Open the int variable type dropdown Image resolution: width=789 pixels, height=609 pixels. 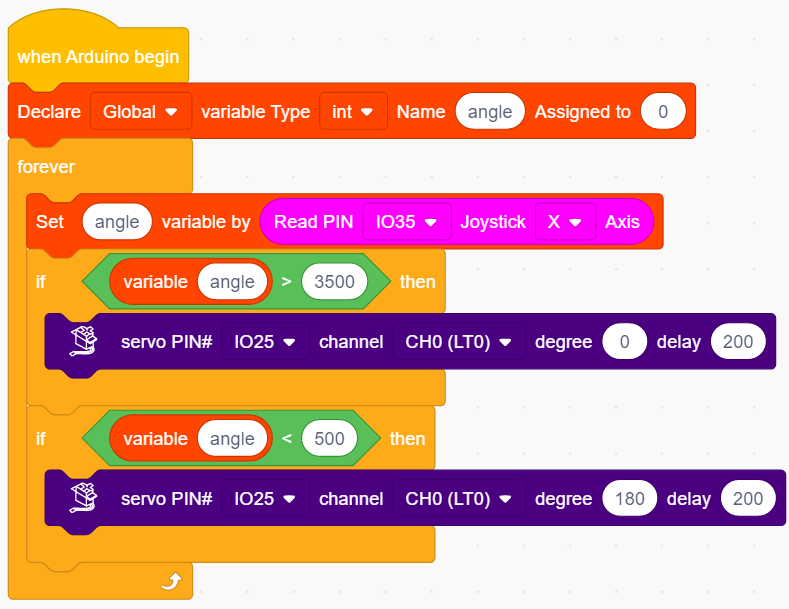353,112
